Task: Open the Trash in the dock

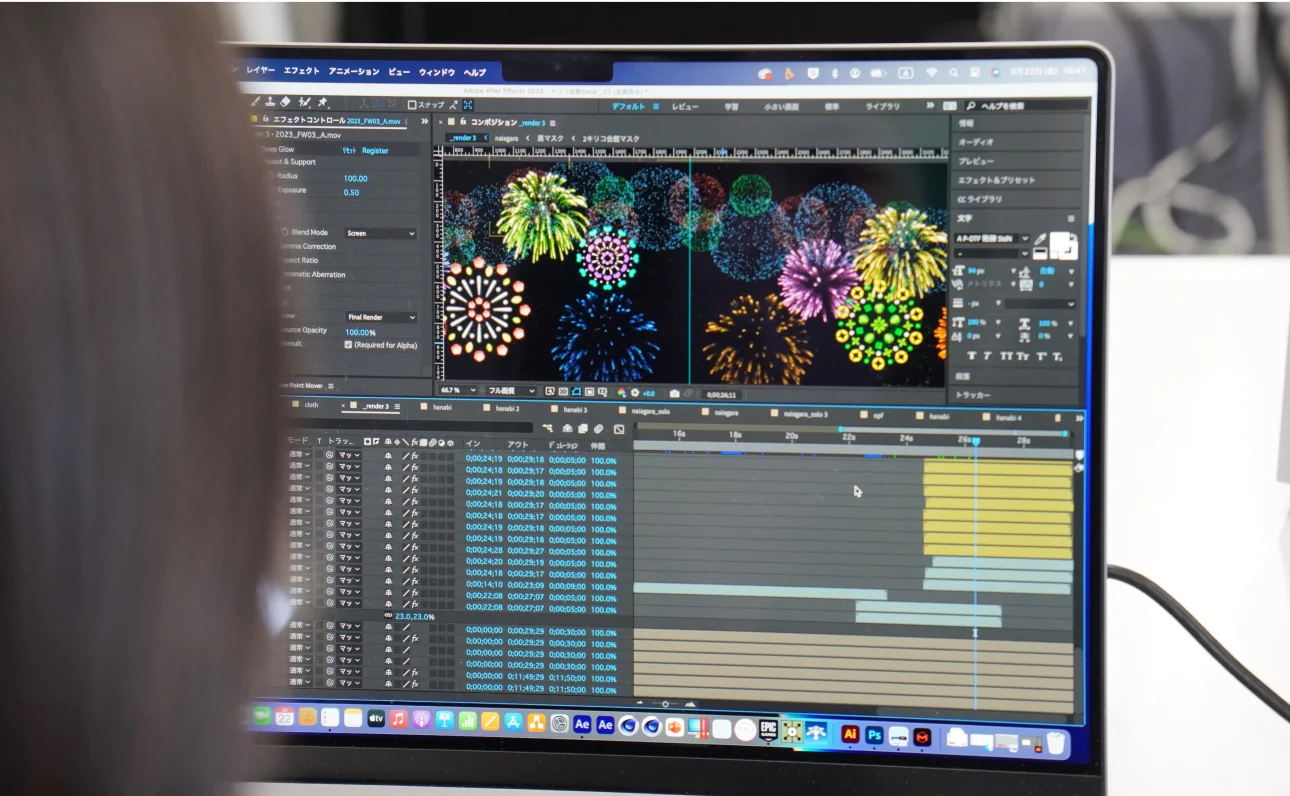Action: [x=1056, y=743]
